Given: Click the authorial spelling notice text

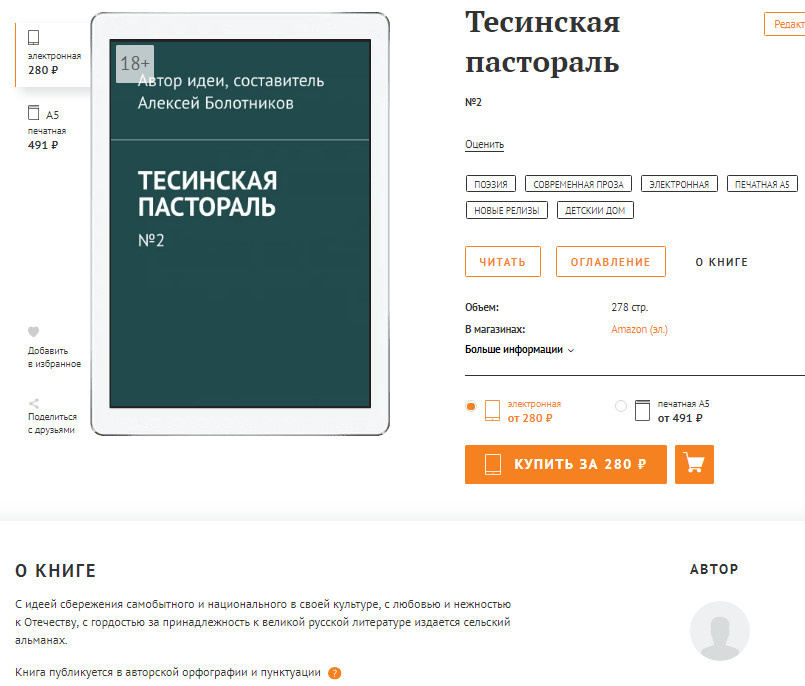Looking at the screenshot, I should point(168,672).
